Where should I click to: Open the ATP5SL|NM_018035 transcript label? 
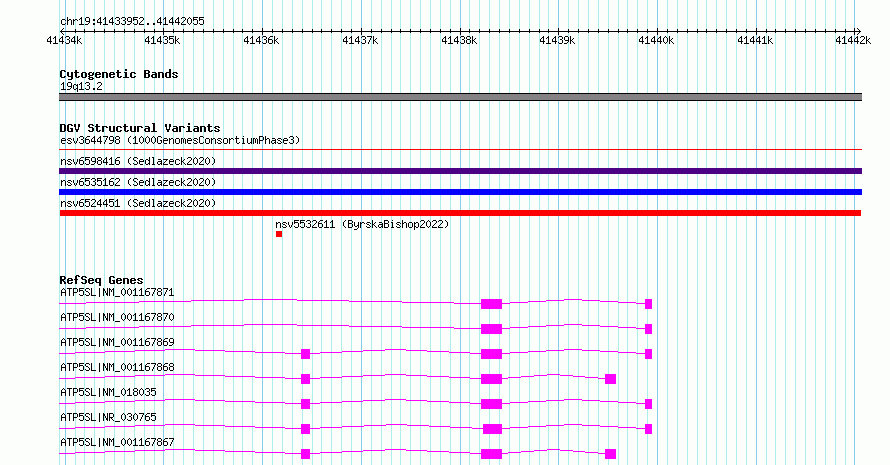point(108,392)
